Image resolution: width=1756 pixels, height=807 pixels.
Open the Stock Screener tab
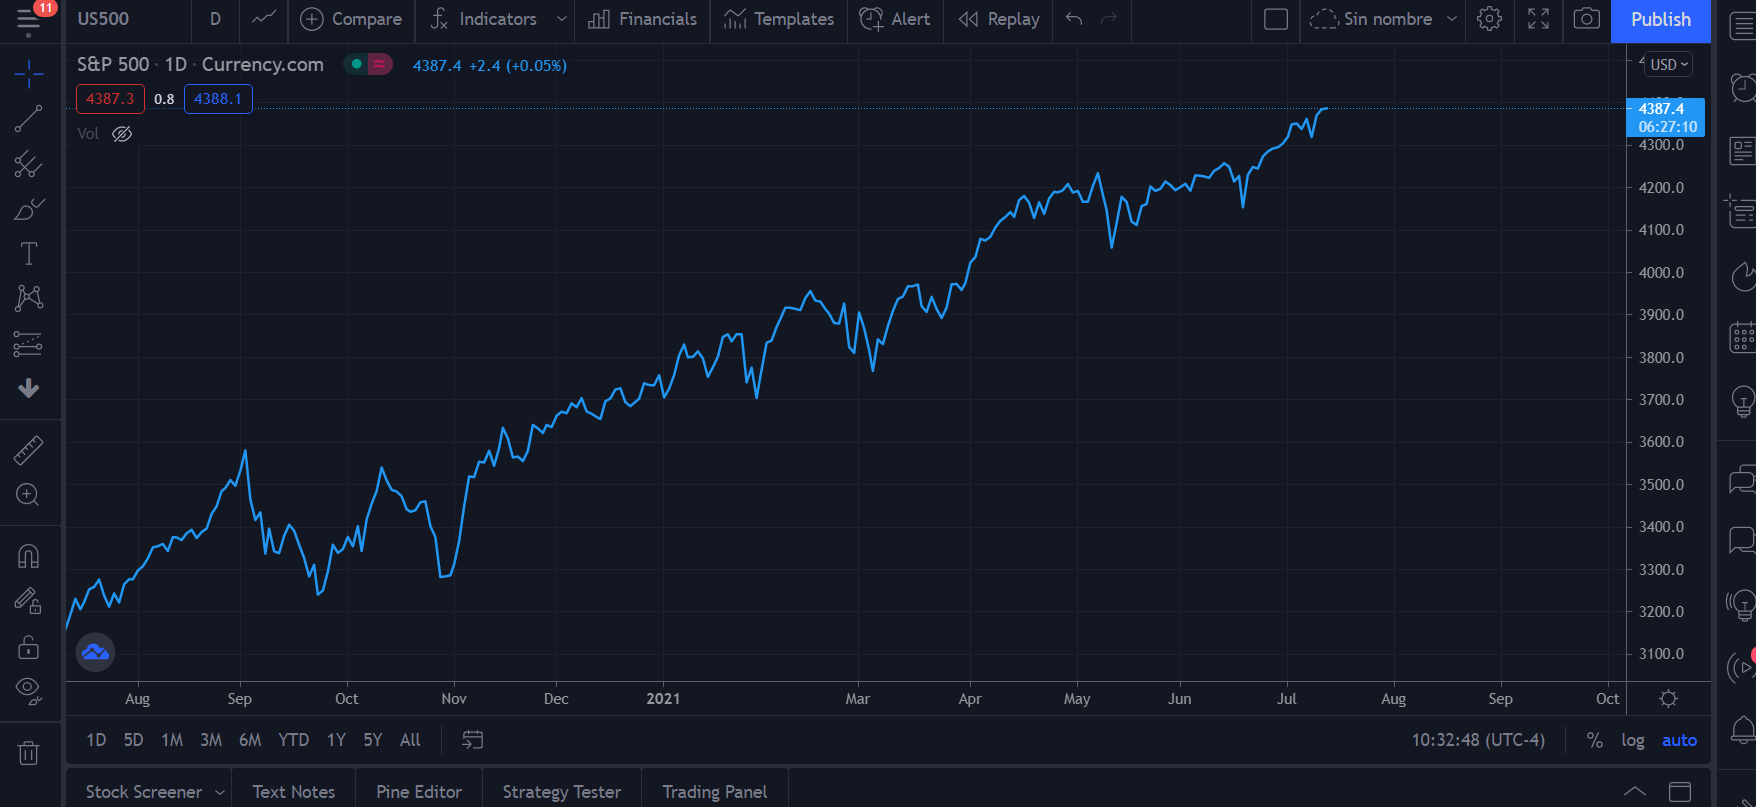(144, 792)
